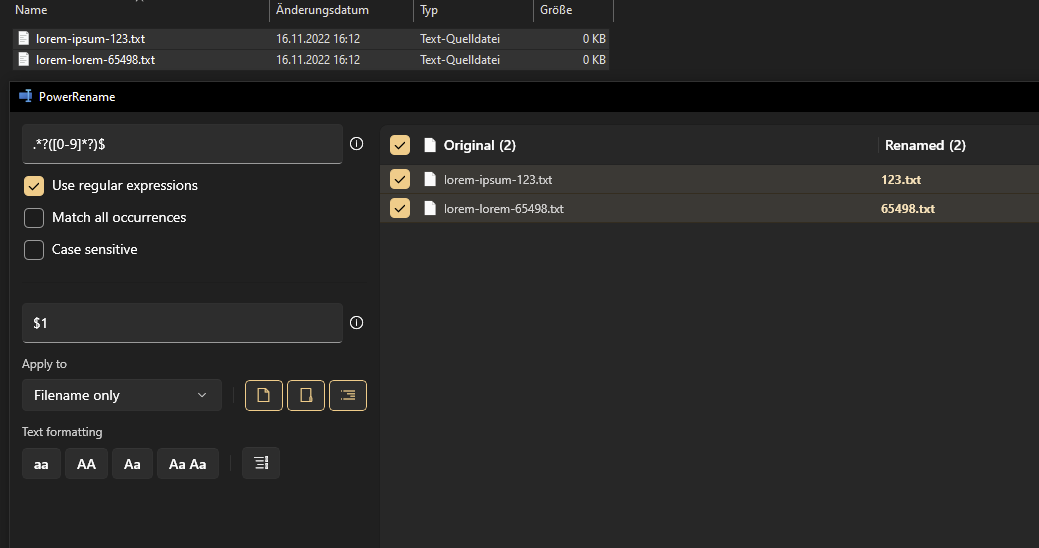Toggle include folders button
Viewport: 1039px width, 548px height.
click(x=306, y=396)
